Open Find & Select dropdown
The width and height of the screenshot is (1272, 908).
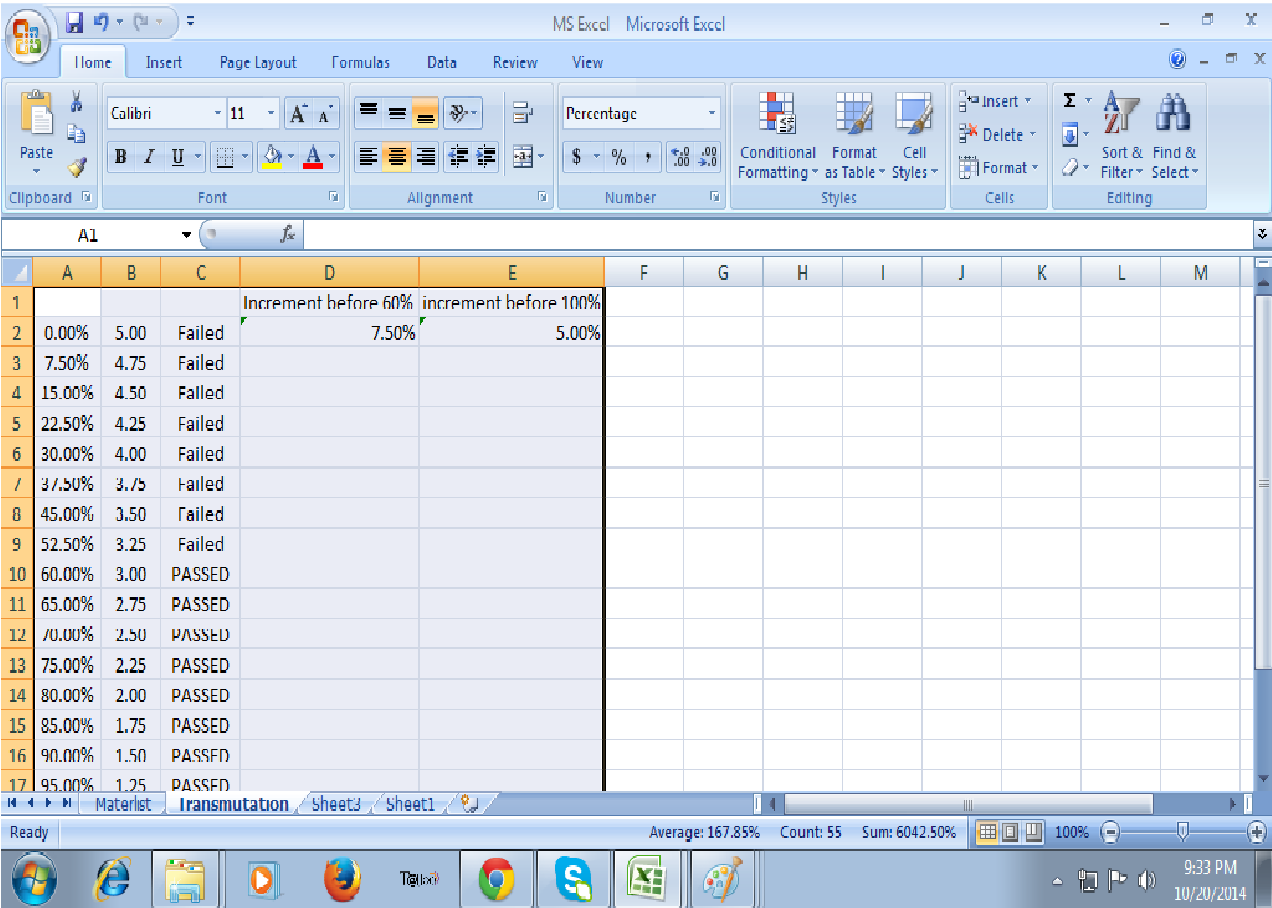pos(1173,135)
